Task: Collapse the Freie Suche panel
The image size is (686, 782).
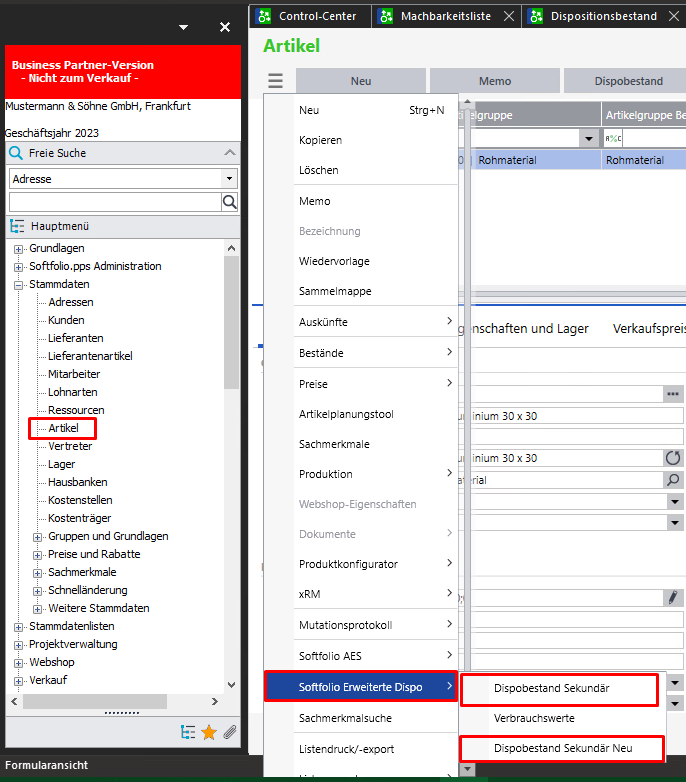Action: point(230,153)
